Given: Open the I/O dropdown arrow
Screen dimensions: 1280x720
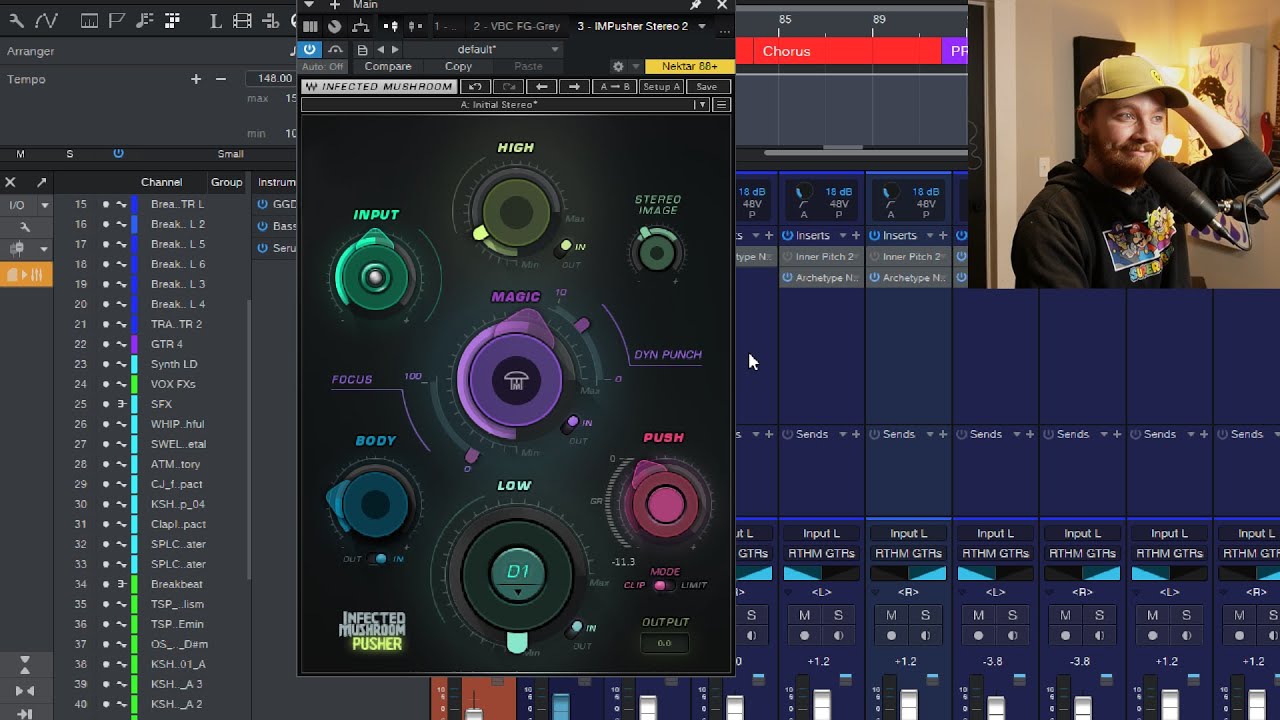Looking at the screenshot, I should coord(44,205).
